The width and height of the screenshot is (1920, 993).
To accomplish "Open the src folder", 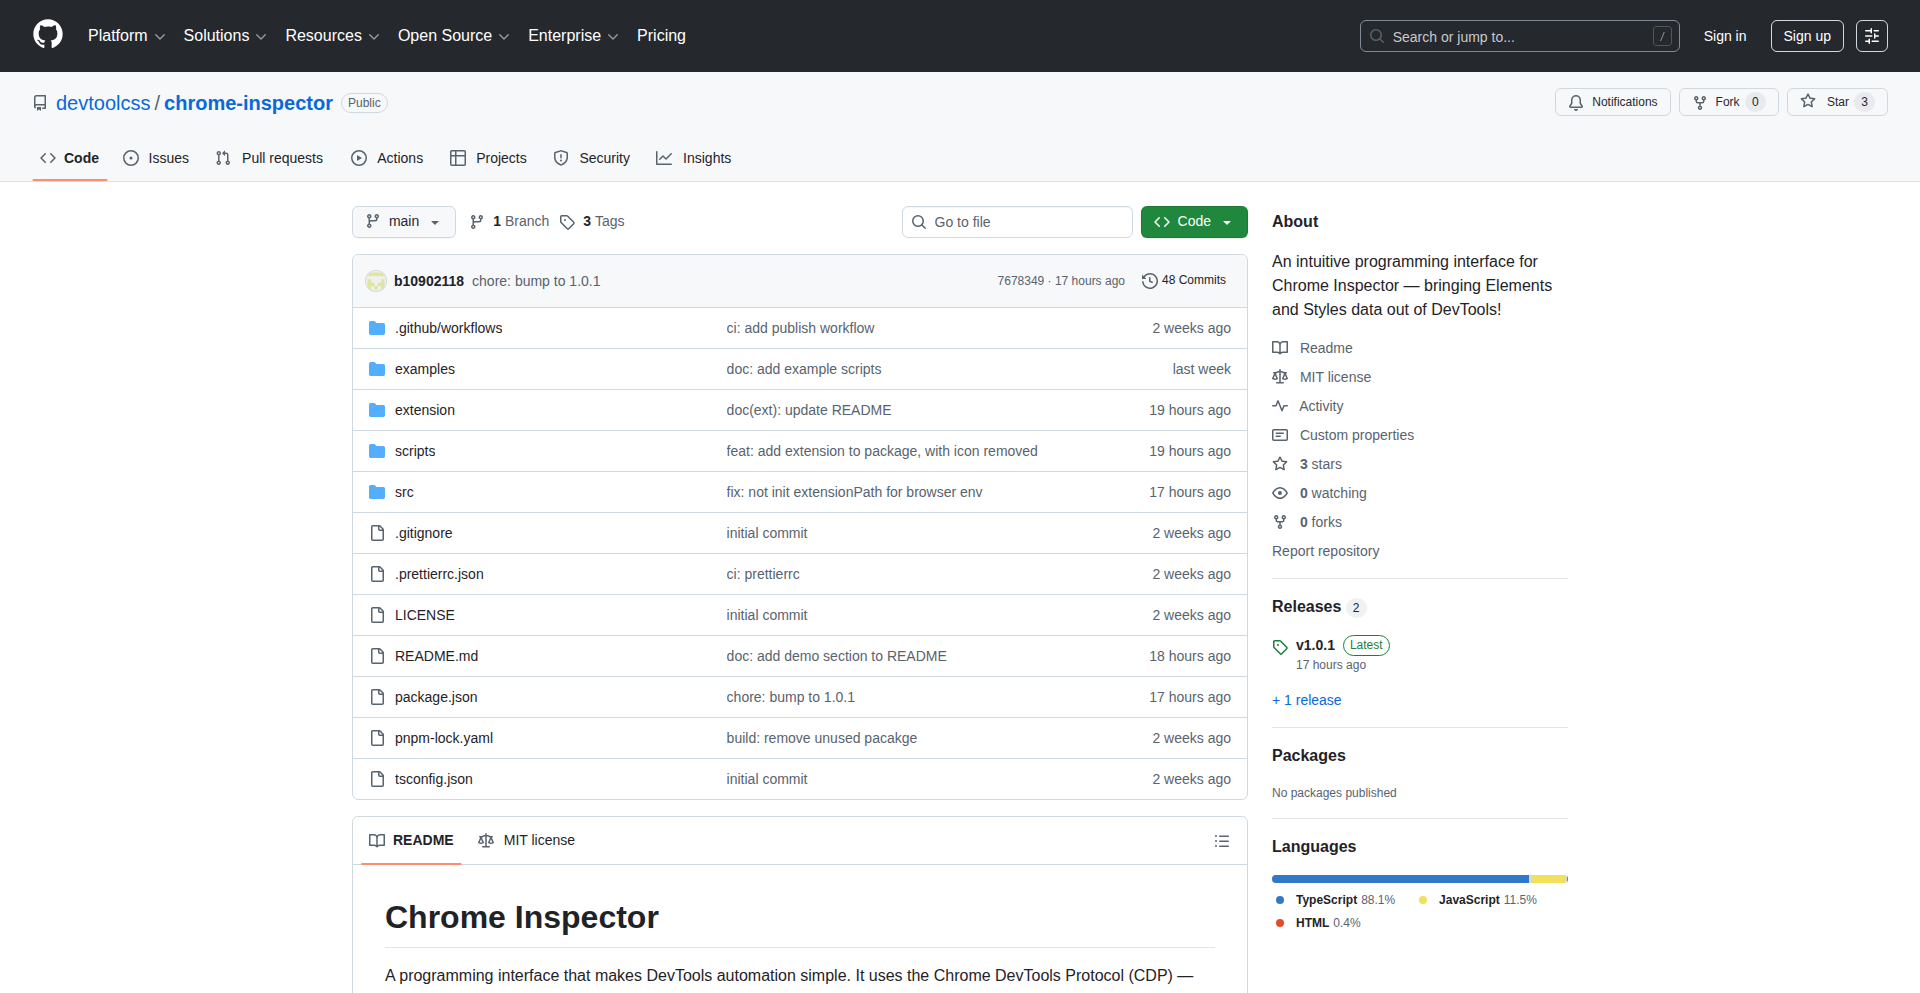I will 404,492.
